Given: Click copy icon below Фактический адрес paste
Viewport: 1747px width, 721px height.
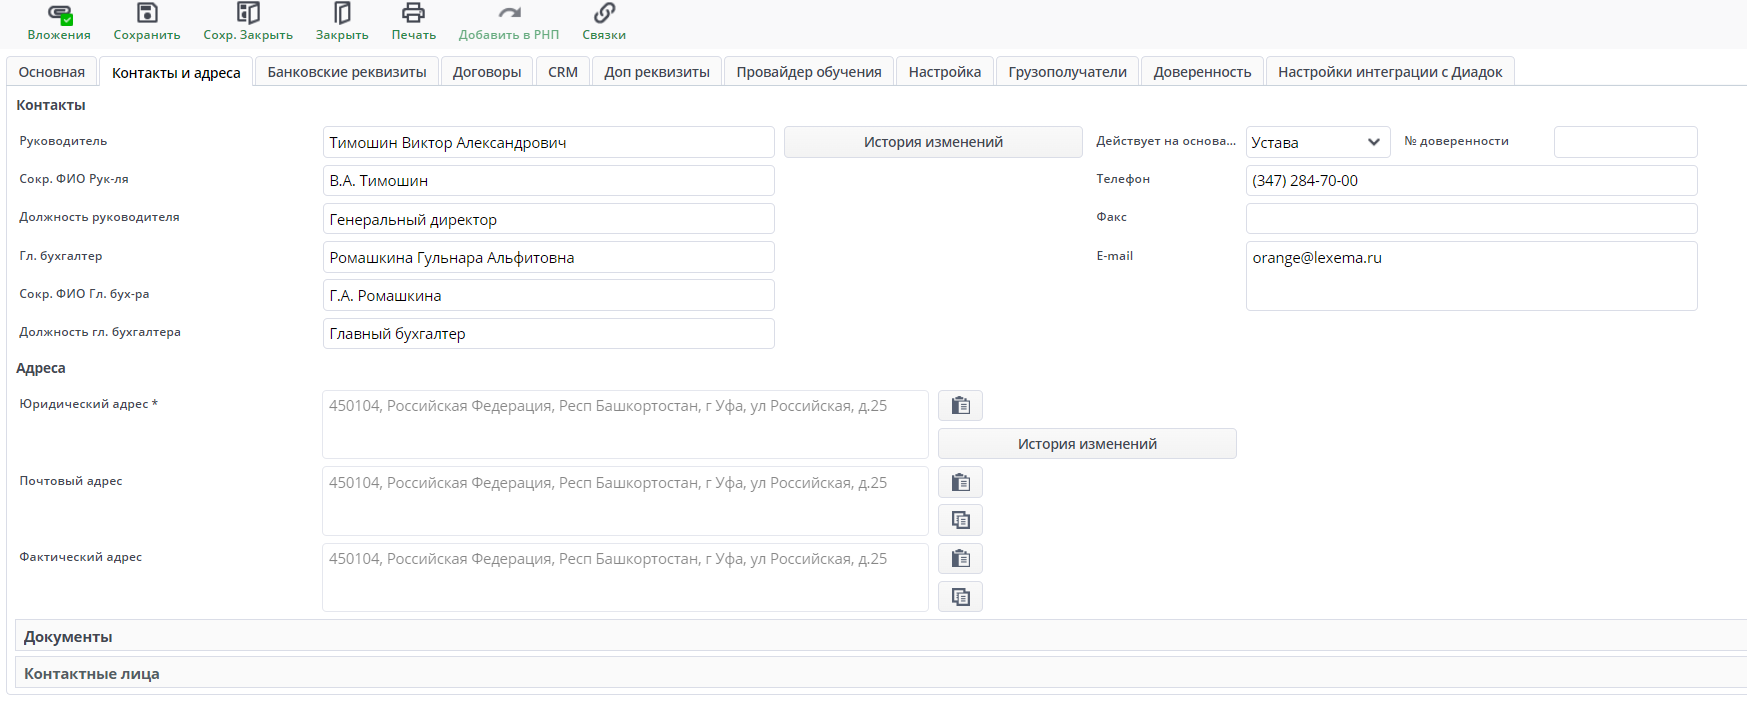Looking at the screenshot, I should pos(960,597).
